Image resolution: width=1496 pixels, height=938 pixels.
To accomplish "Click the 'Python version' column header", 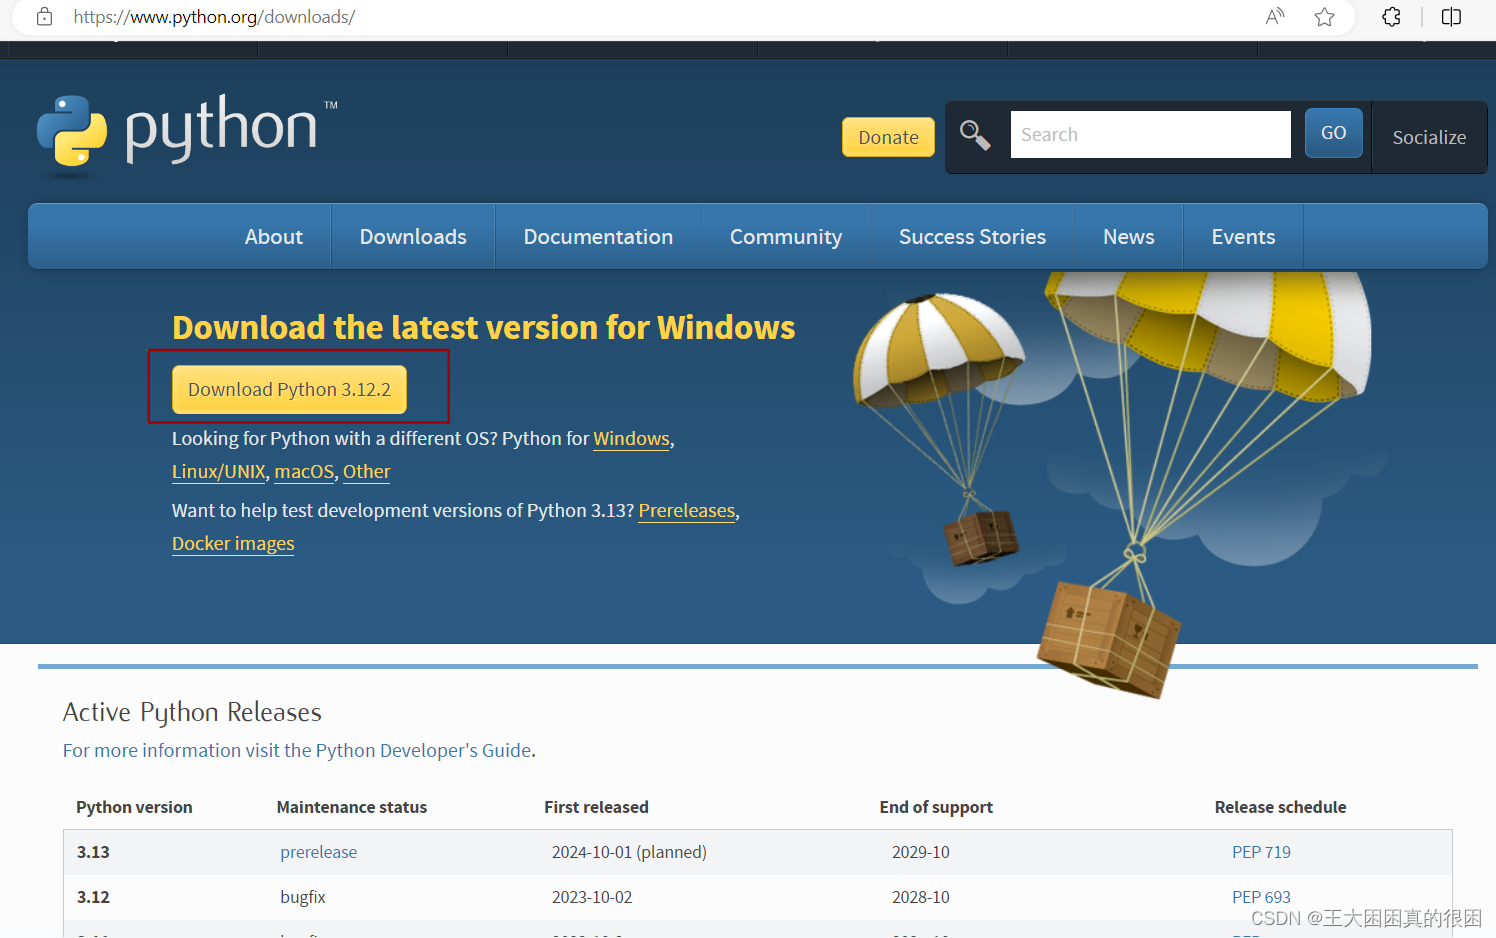I will click(x=134, y=807).
